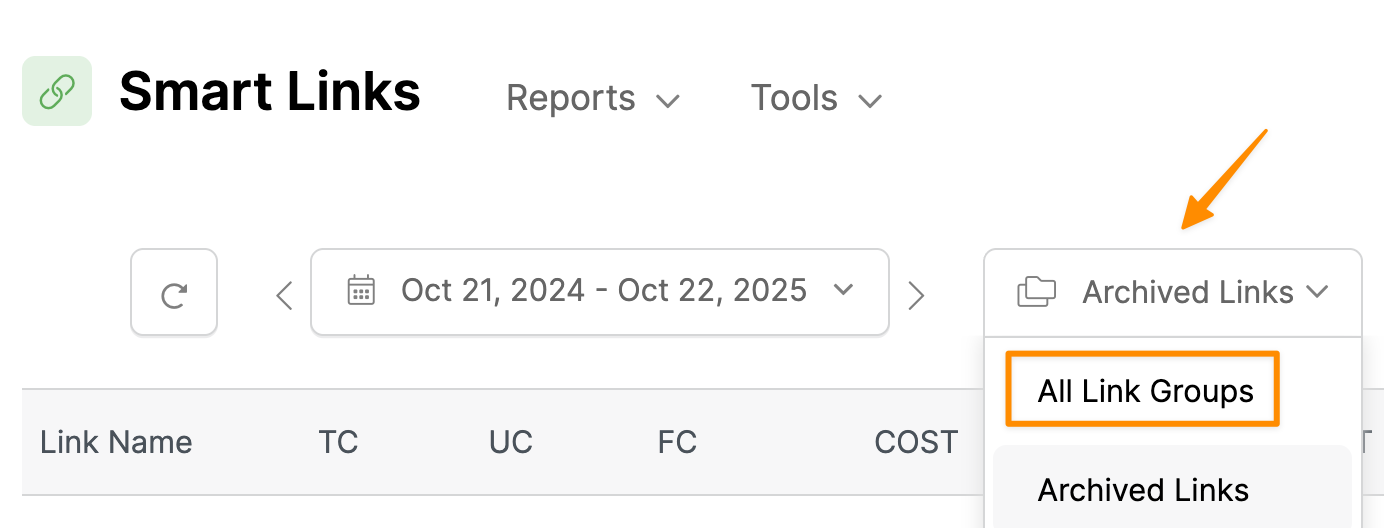Go to the previous date range

[x=285, y=294]
